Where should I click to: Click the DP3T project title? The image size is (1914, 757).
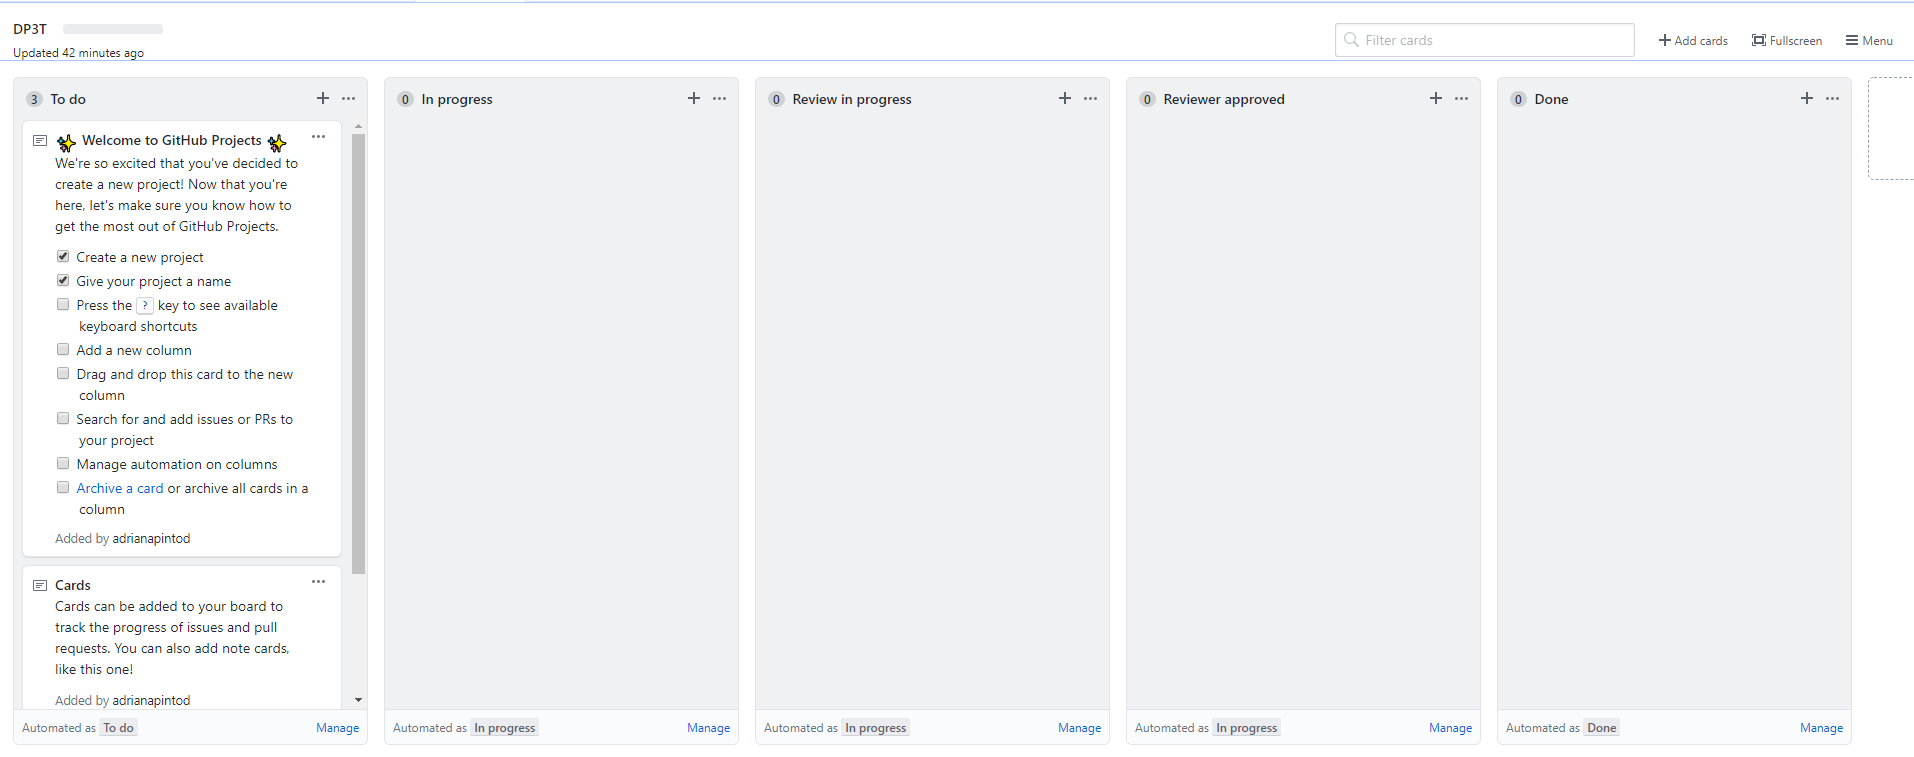(30, 29)
